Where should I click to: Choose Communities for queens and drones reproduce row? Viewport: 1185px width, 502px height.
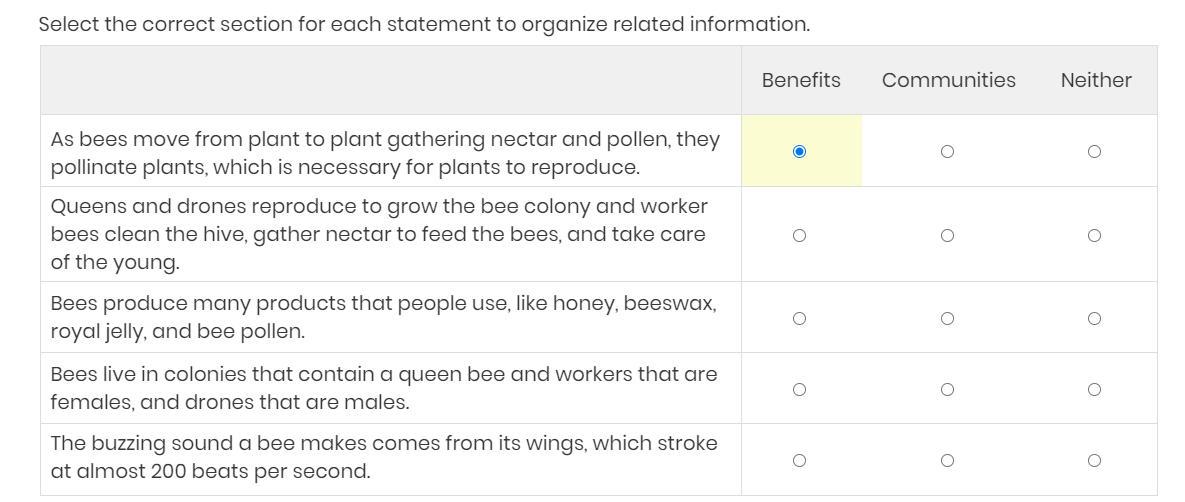tap(947, 235)
